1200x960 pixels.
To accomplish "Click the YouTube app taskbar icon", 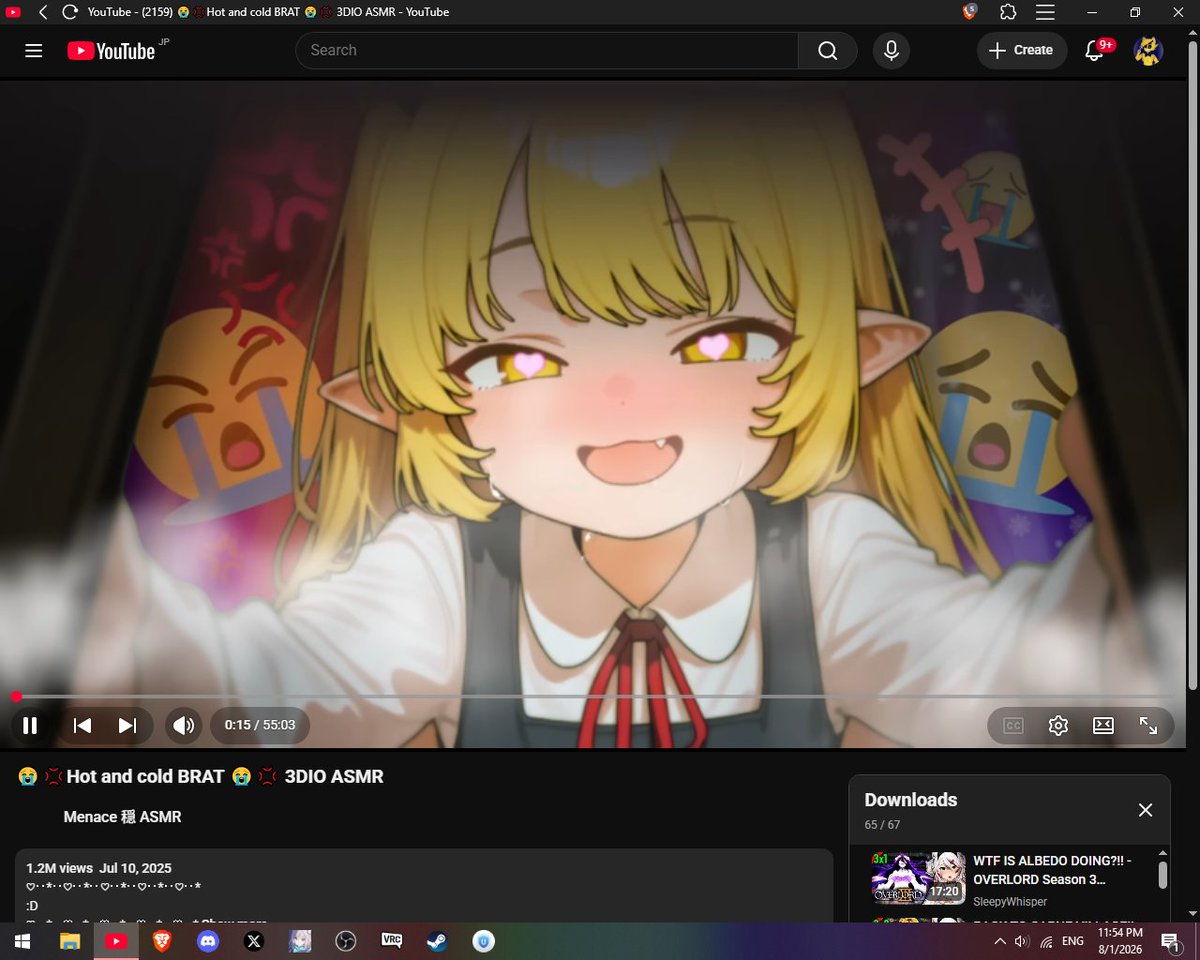I will [116, 941].
